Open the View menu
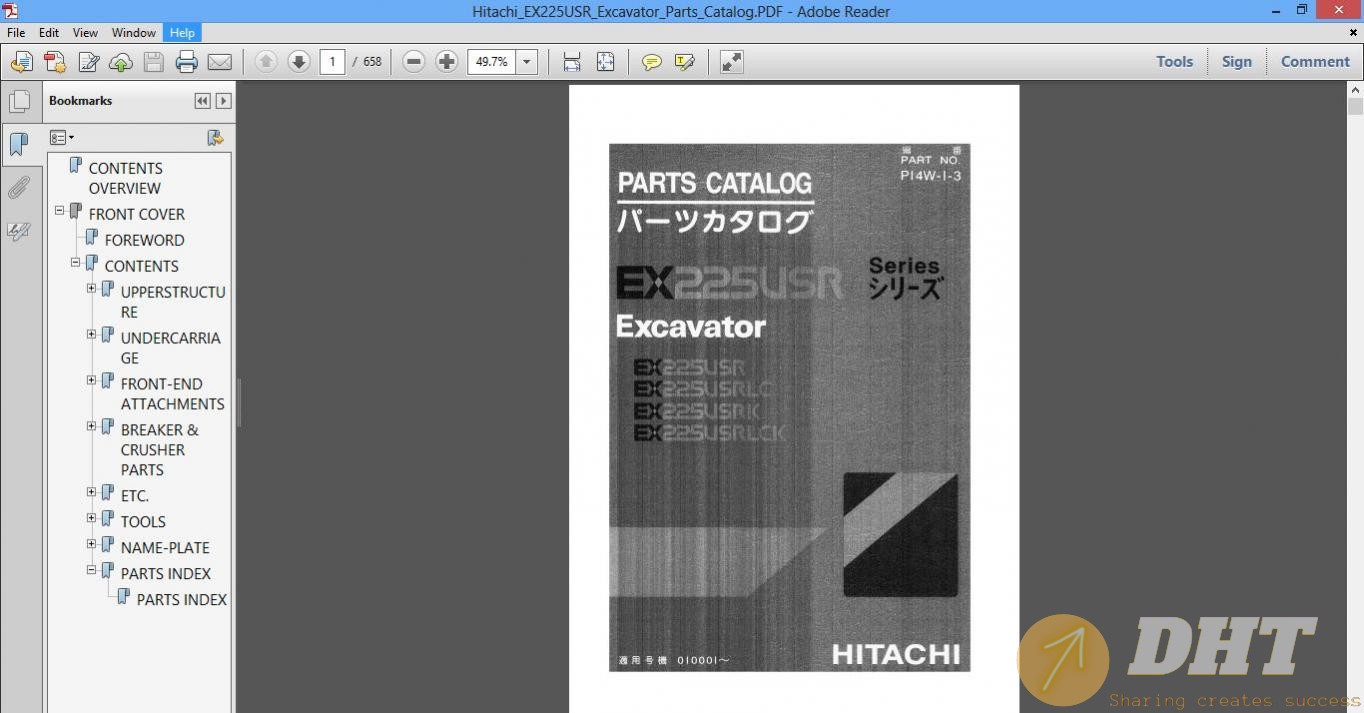 pyautogui.click(x=86, y=33)
